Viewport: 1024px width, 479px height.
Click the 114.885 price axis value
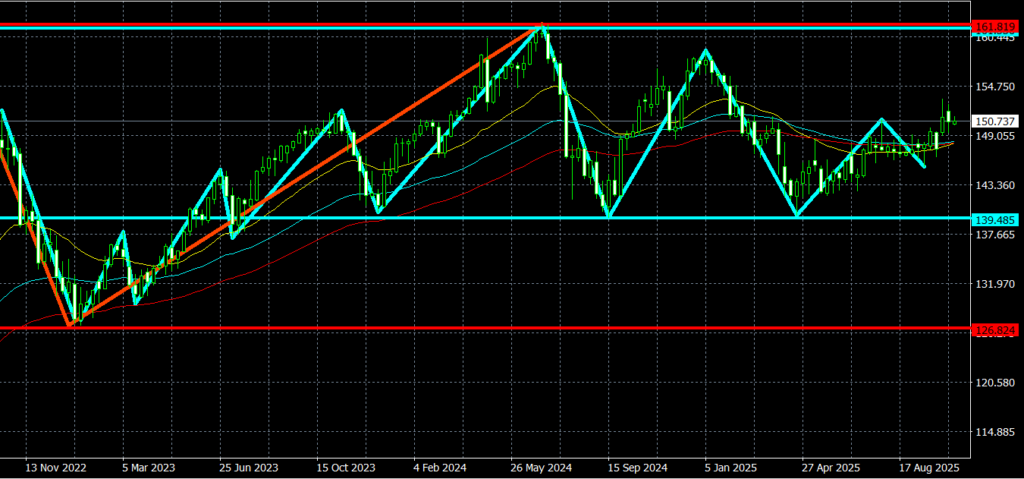coord(997,432)
